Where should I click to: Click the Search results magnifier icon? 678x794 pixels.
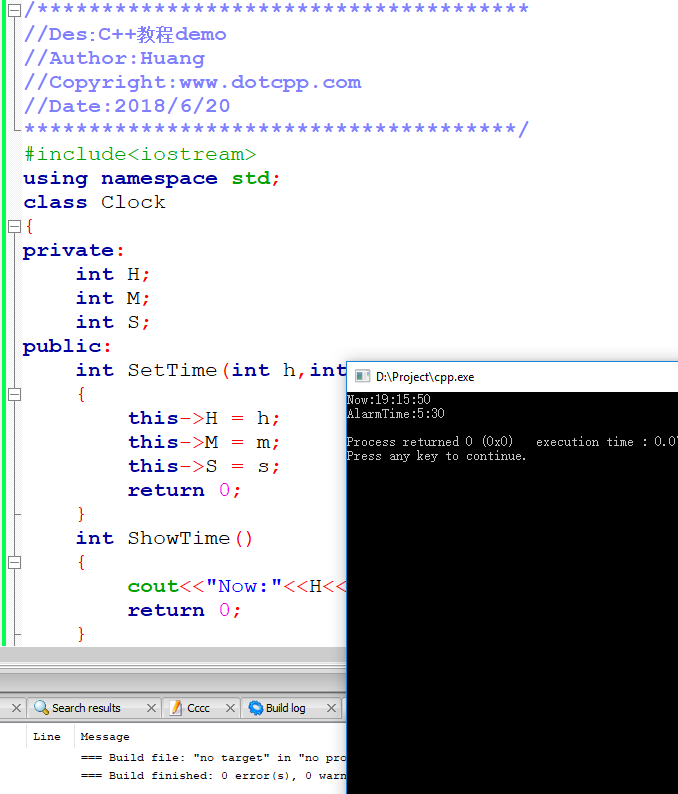41,708
